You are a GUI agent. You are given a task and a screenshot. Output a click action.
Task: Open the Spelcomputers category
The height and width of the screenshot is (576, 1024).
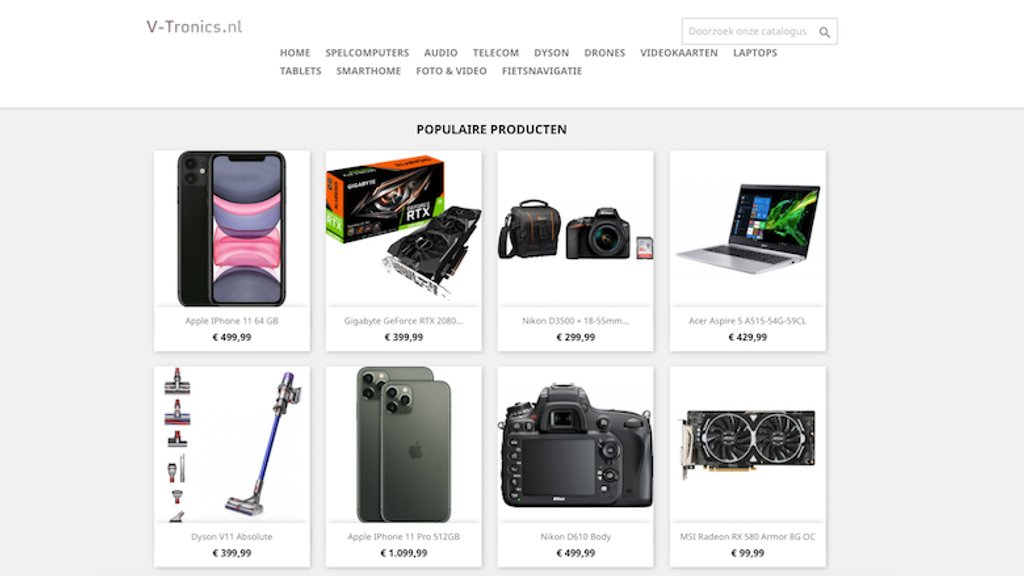pos(367,53)
